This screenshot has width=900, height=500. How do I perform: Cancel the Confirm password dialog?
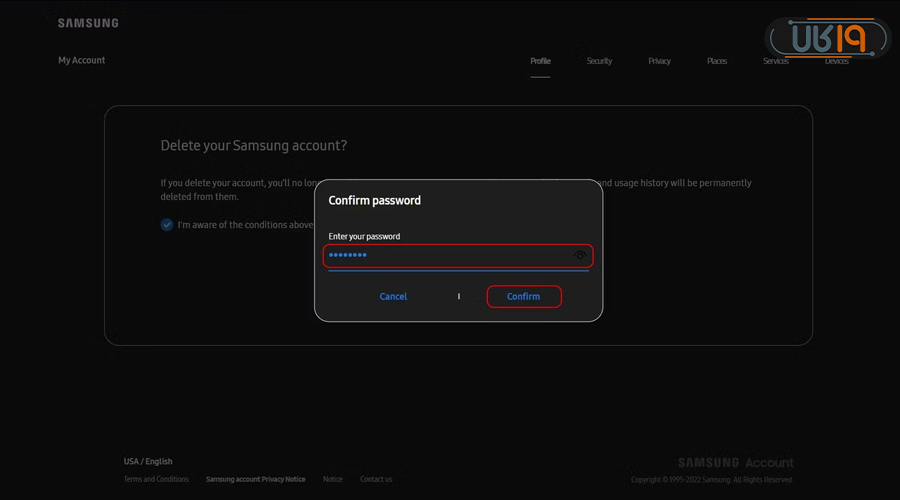[x=393, y=296]
